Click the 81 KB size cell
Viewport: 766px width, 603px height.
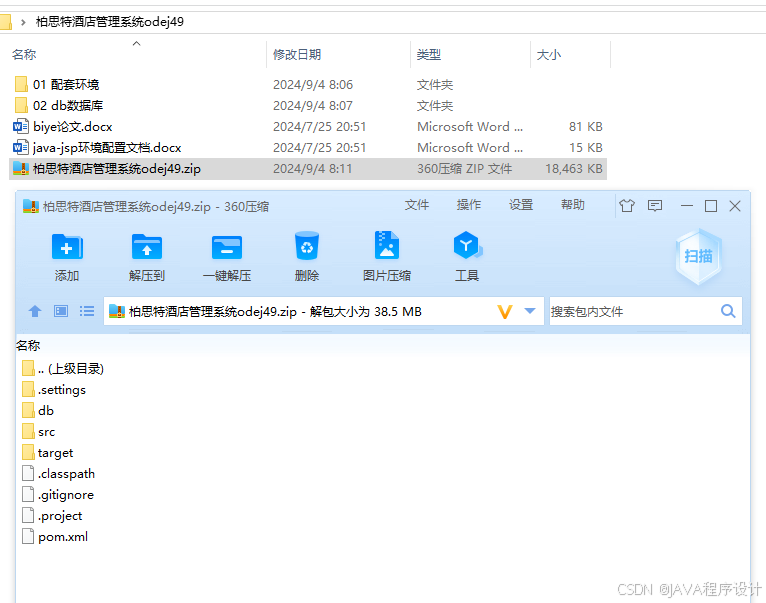[x=585, y=127]
